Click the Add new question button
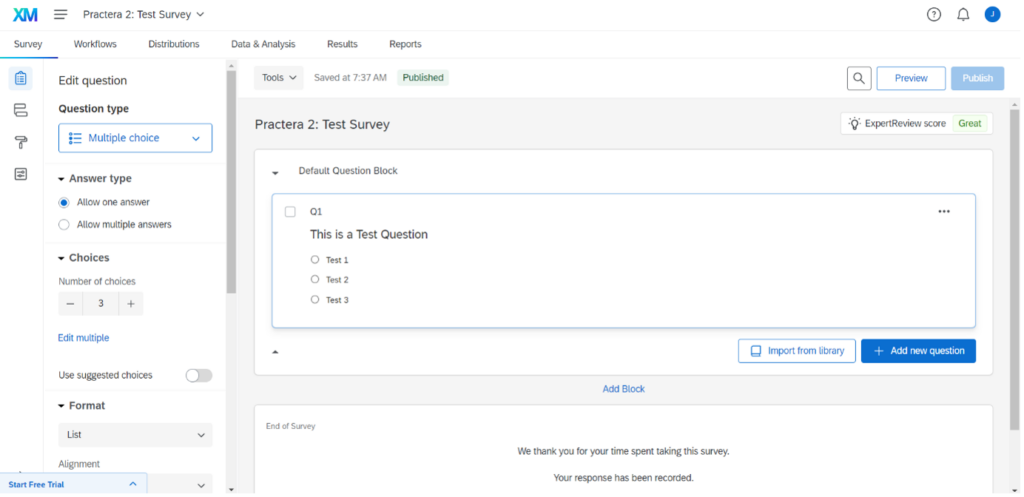Screen dimensions: 1024x497 (918, 351)
